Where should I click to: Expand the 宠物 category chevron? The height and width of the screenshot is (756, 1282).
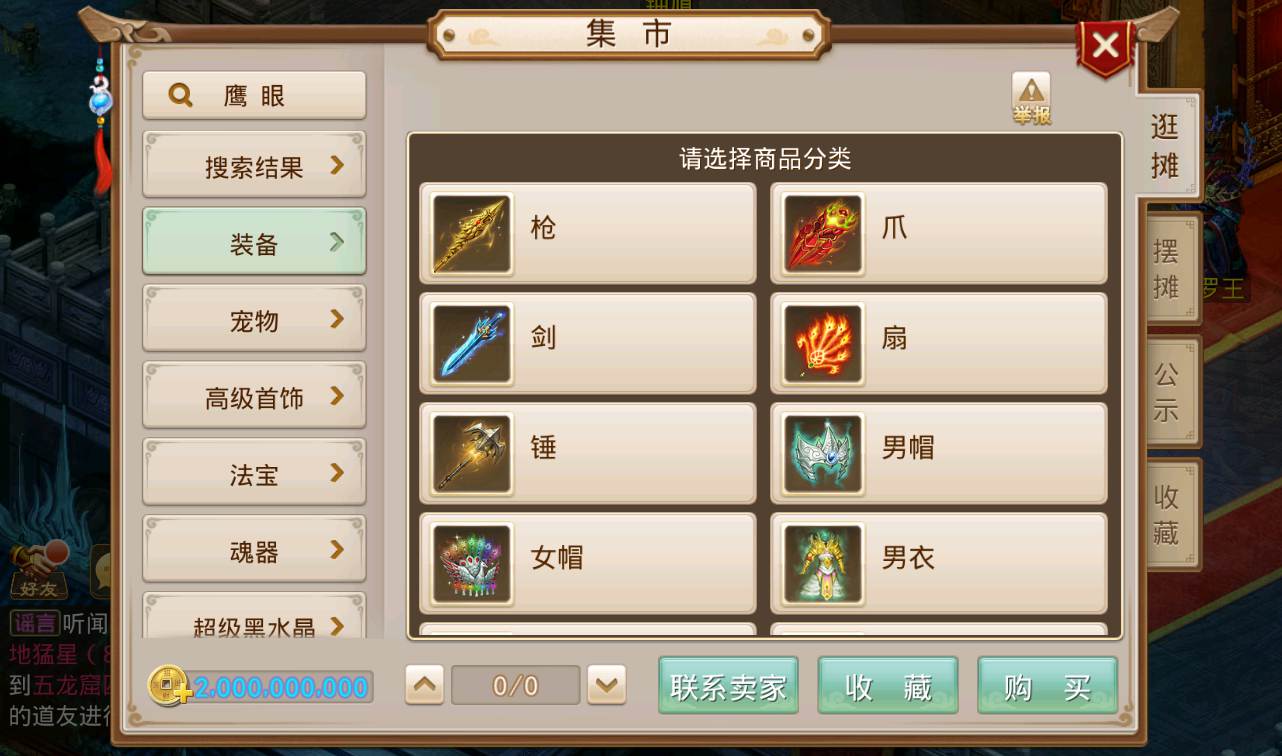tap(337, 319)
